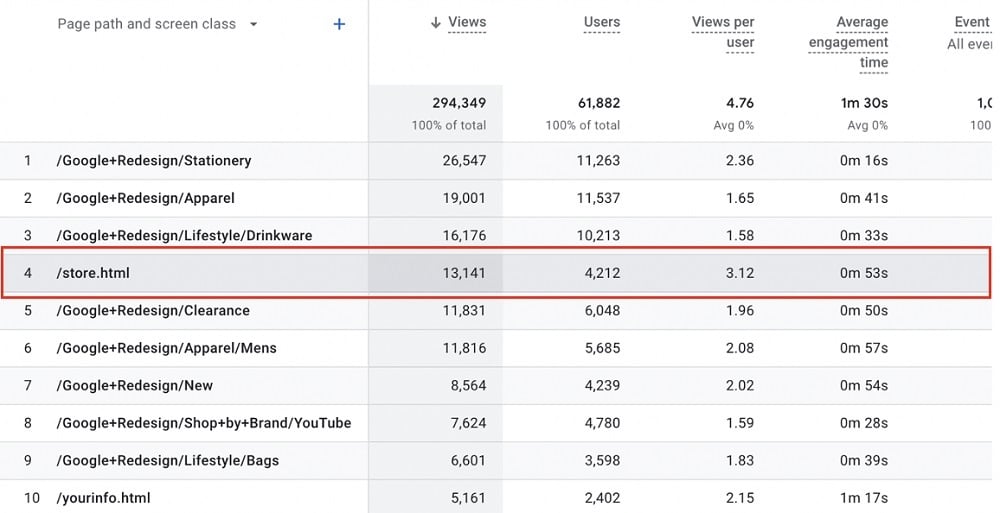This screenshot has width=1000, height=513.
Task: Click engagement time 1m 17s for yourinfo.html
Action: [864, 498]
